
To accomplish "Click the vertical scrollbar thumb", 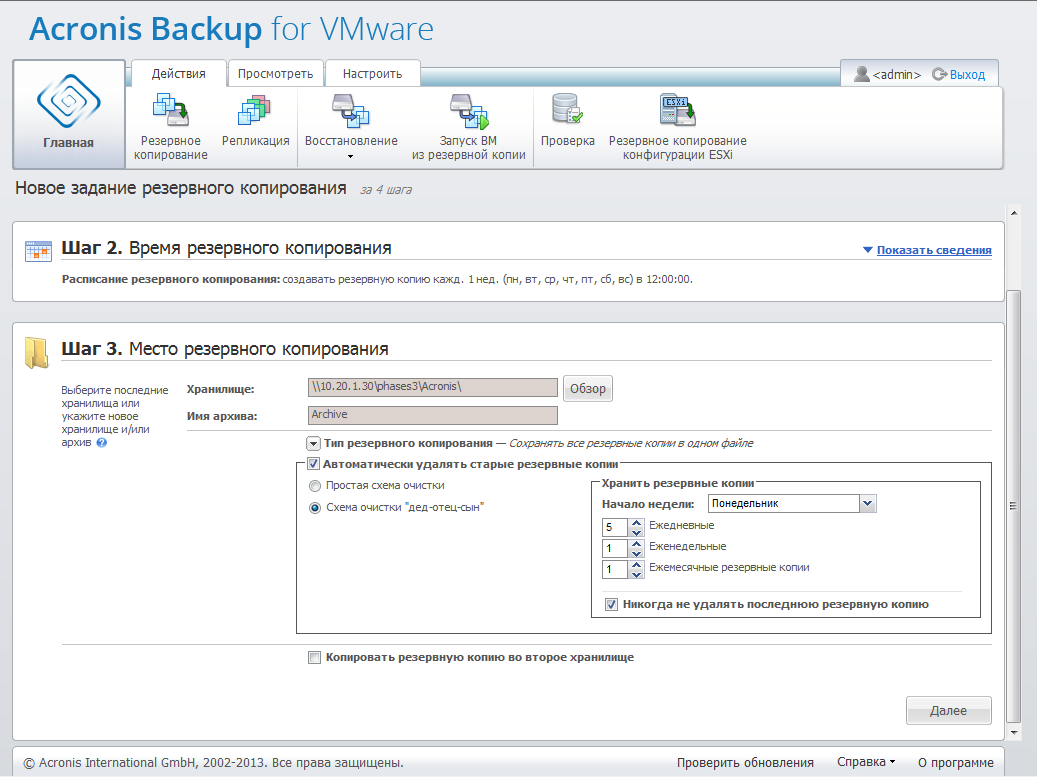I will point(1013,506).
